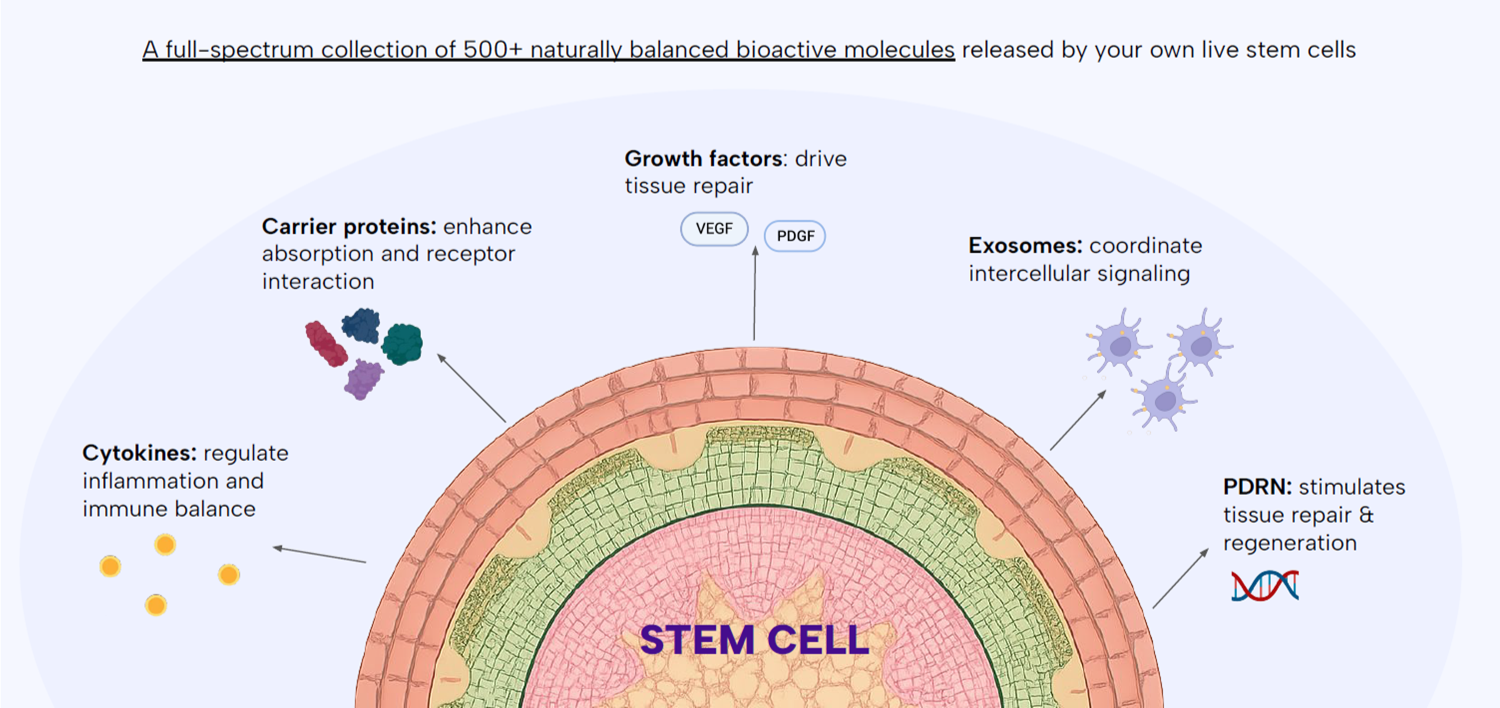Click the PDGF growth factor pill

pyautogui.click(x=795, y=236)
